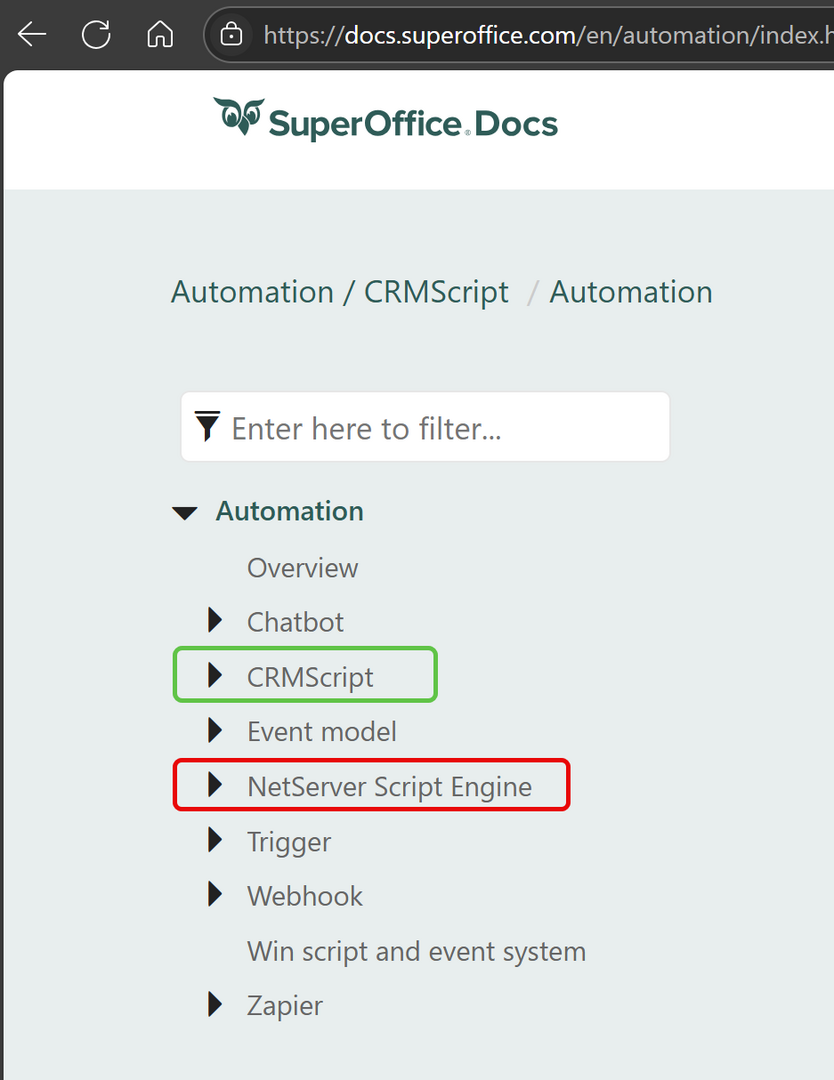The image size is (834, 1080).
Task: Expand the Zapier node arrow
Action: tap(216, 1004)
